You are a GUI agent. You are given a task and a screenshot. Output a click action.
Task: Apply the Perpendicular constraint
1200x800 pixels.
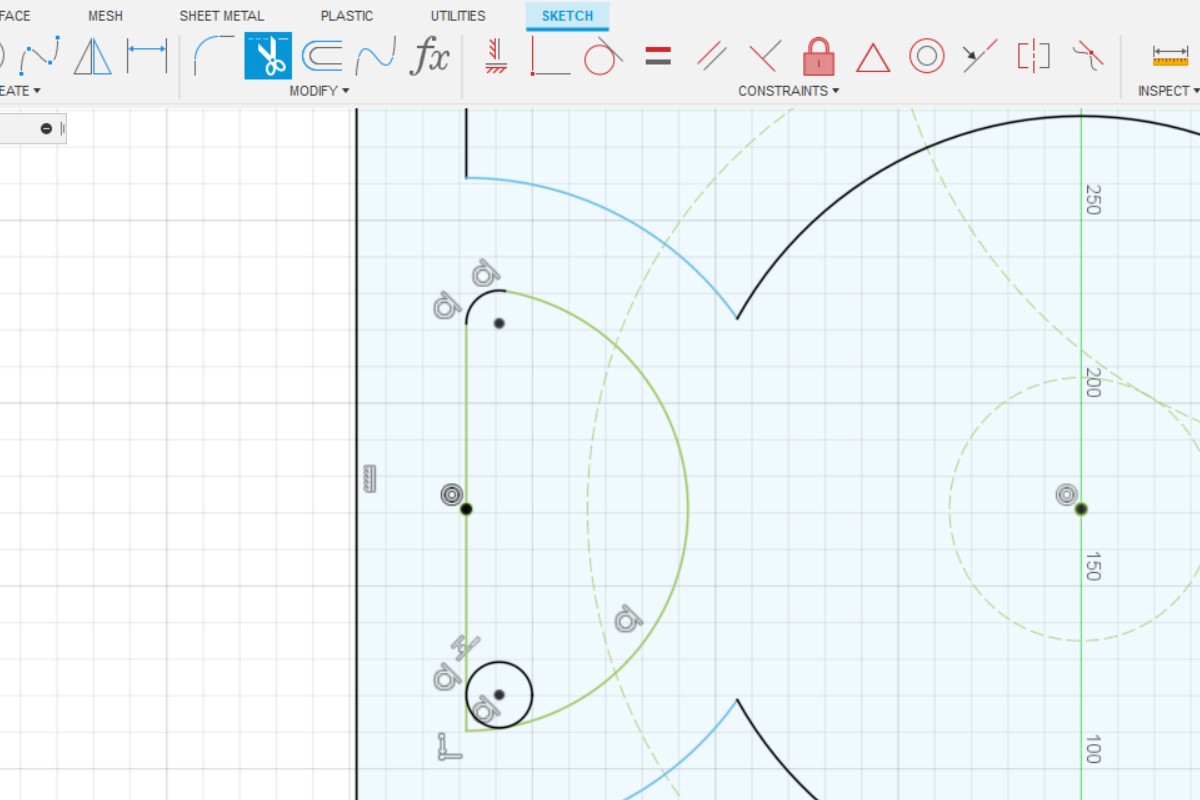click(764, 55)
